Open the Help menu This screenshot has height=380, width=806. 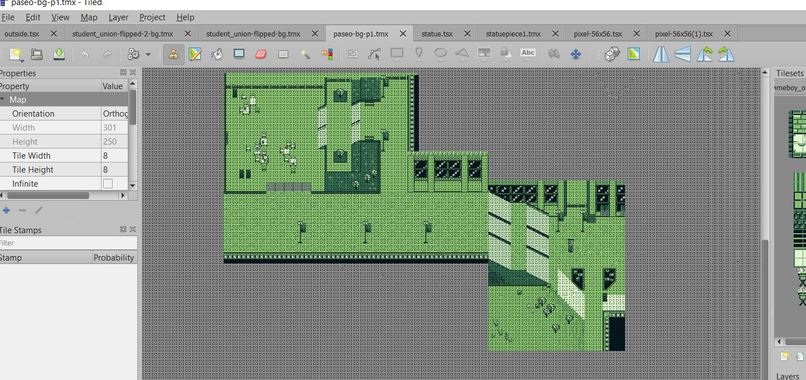[x=185, y=17]
